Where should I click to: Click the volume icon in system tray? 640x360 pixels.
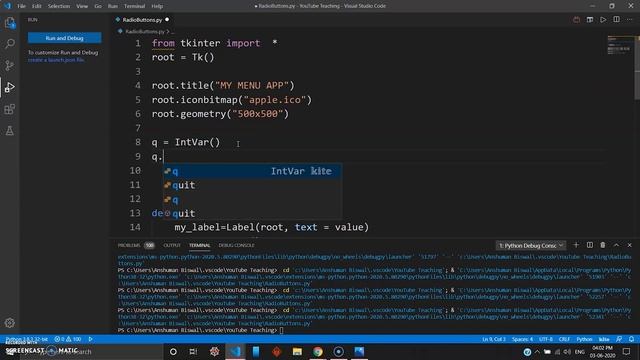point(567,351)
